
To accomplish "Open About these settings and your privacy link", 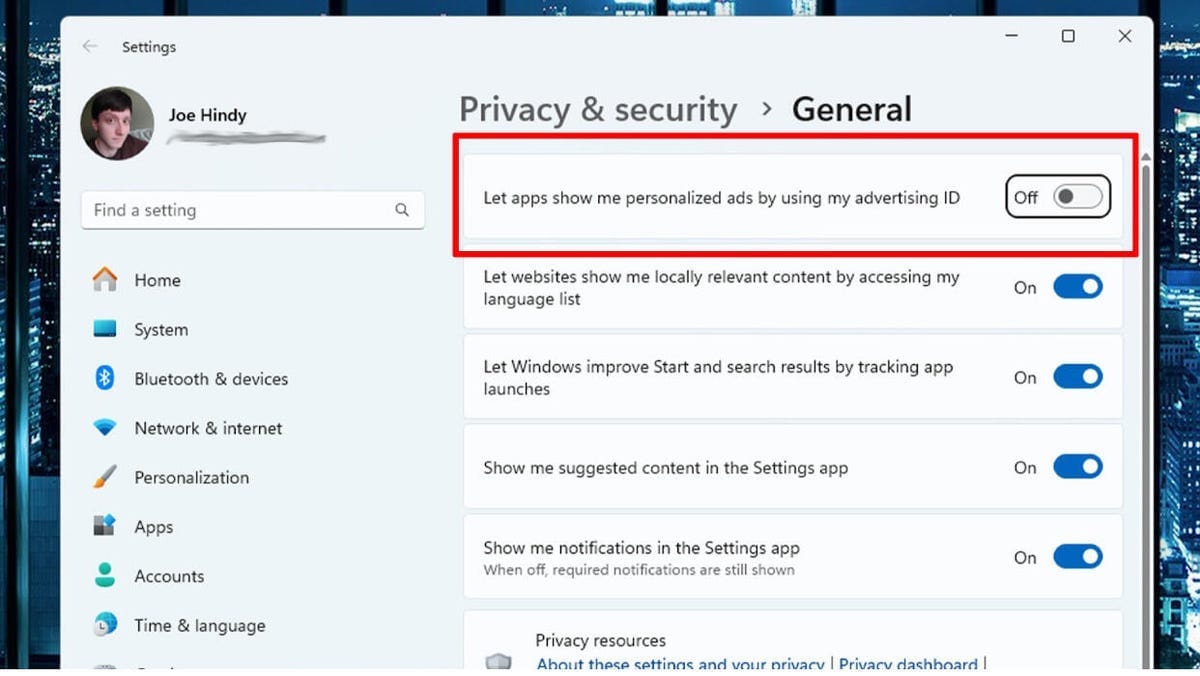I will [x=681, y=664].
